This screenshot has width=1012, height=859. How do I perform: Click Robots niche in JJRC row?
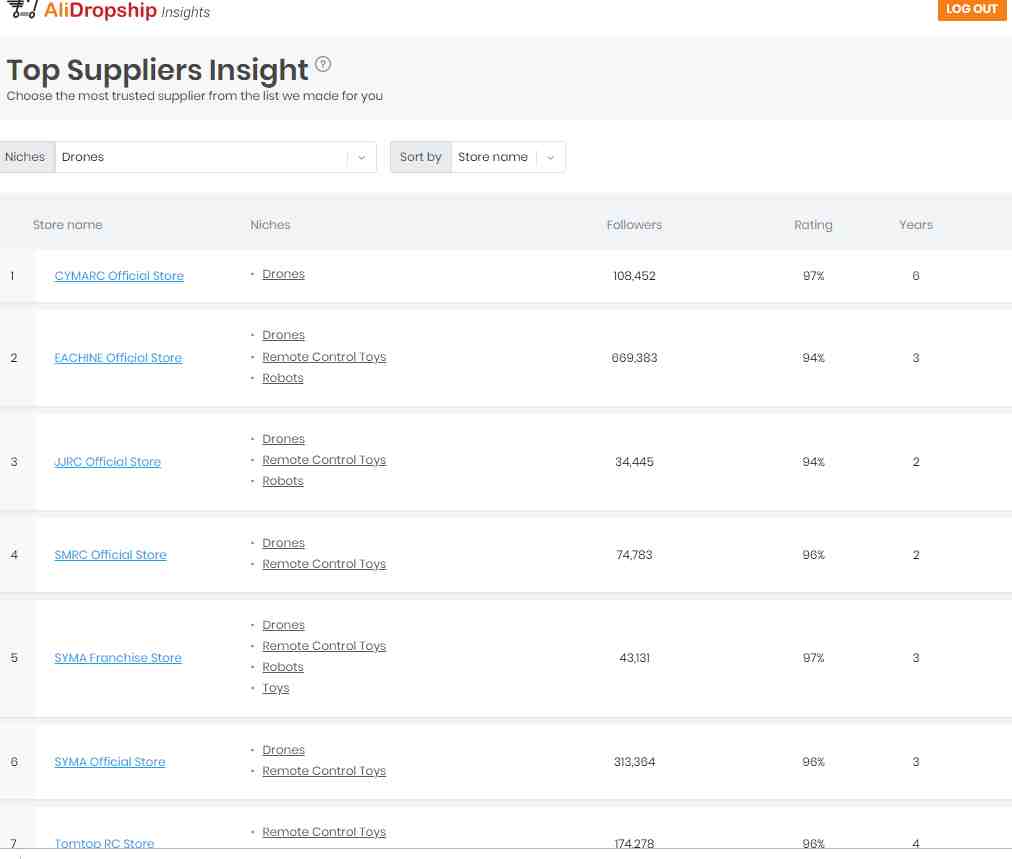[x=283, y=481]
